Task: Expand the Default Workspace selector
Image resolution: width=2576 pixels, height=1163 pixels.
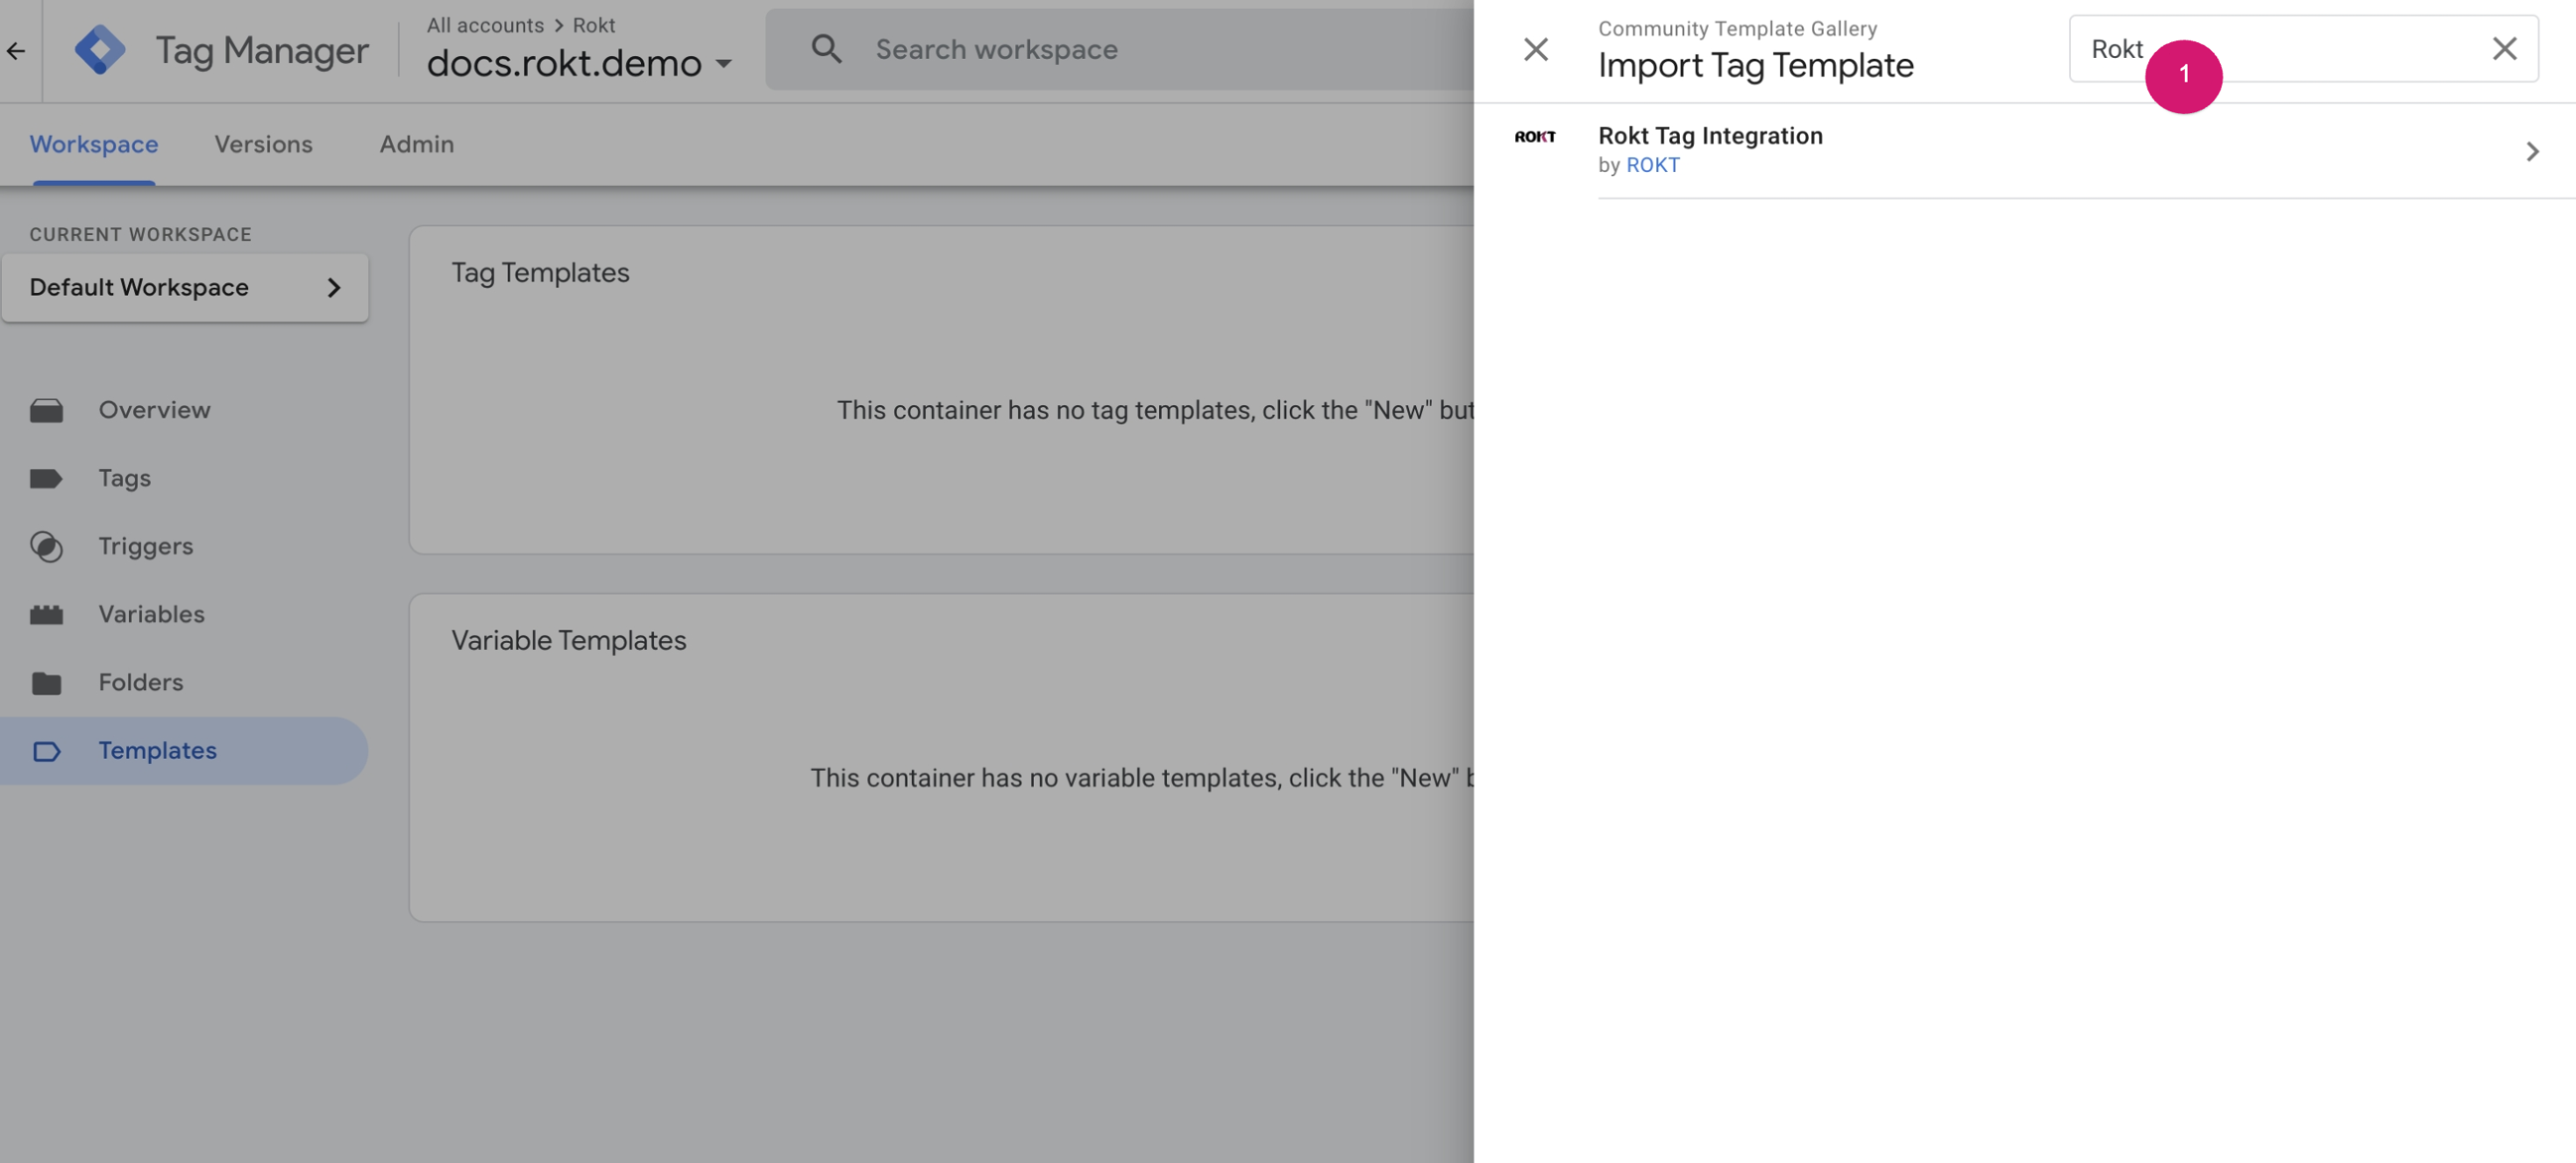Action: pos(185,288)
